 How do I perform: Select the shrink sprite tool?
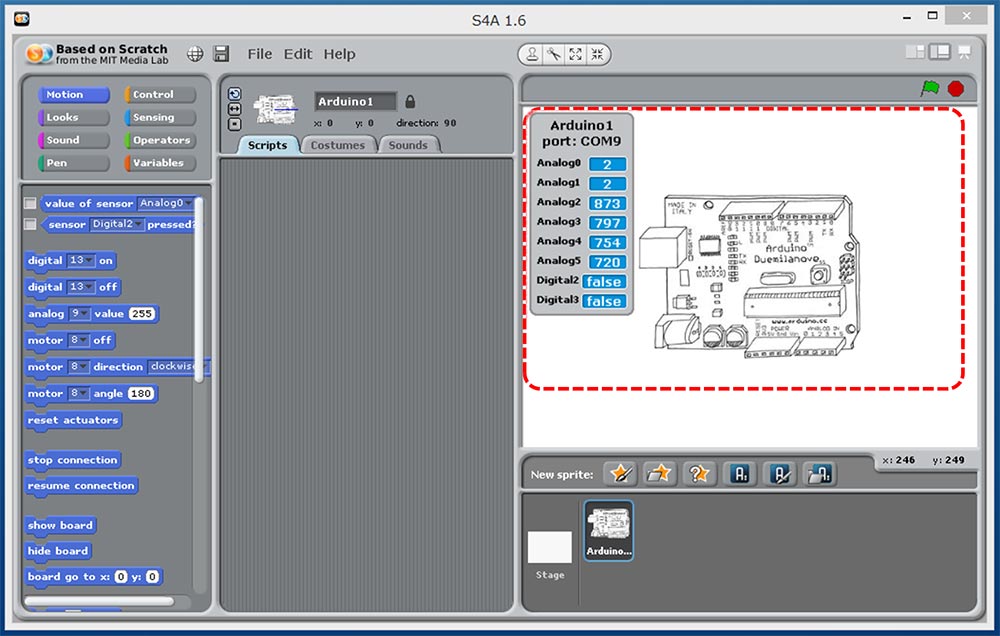pos(597,54)
